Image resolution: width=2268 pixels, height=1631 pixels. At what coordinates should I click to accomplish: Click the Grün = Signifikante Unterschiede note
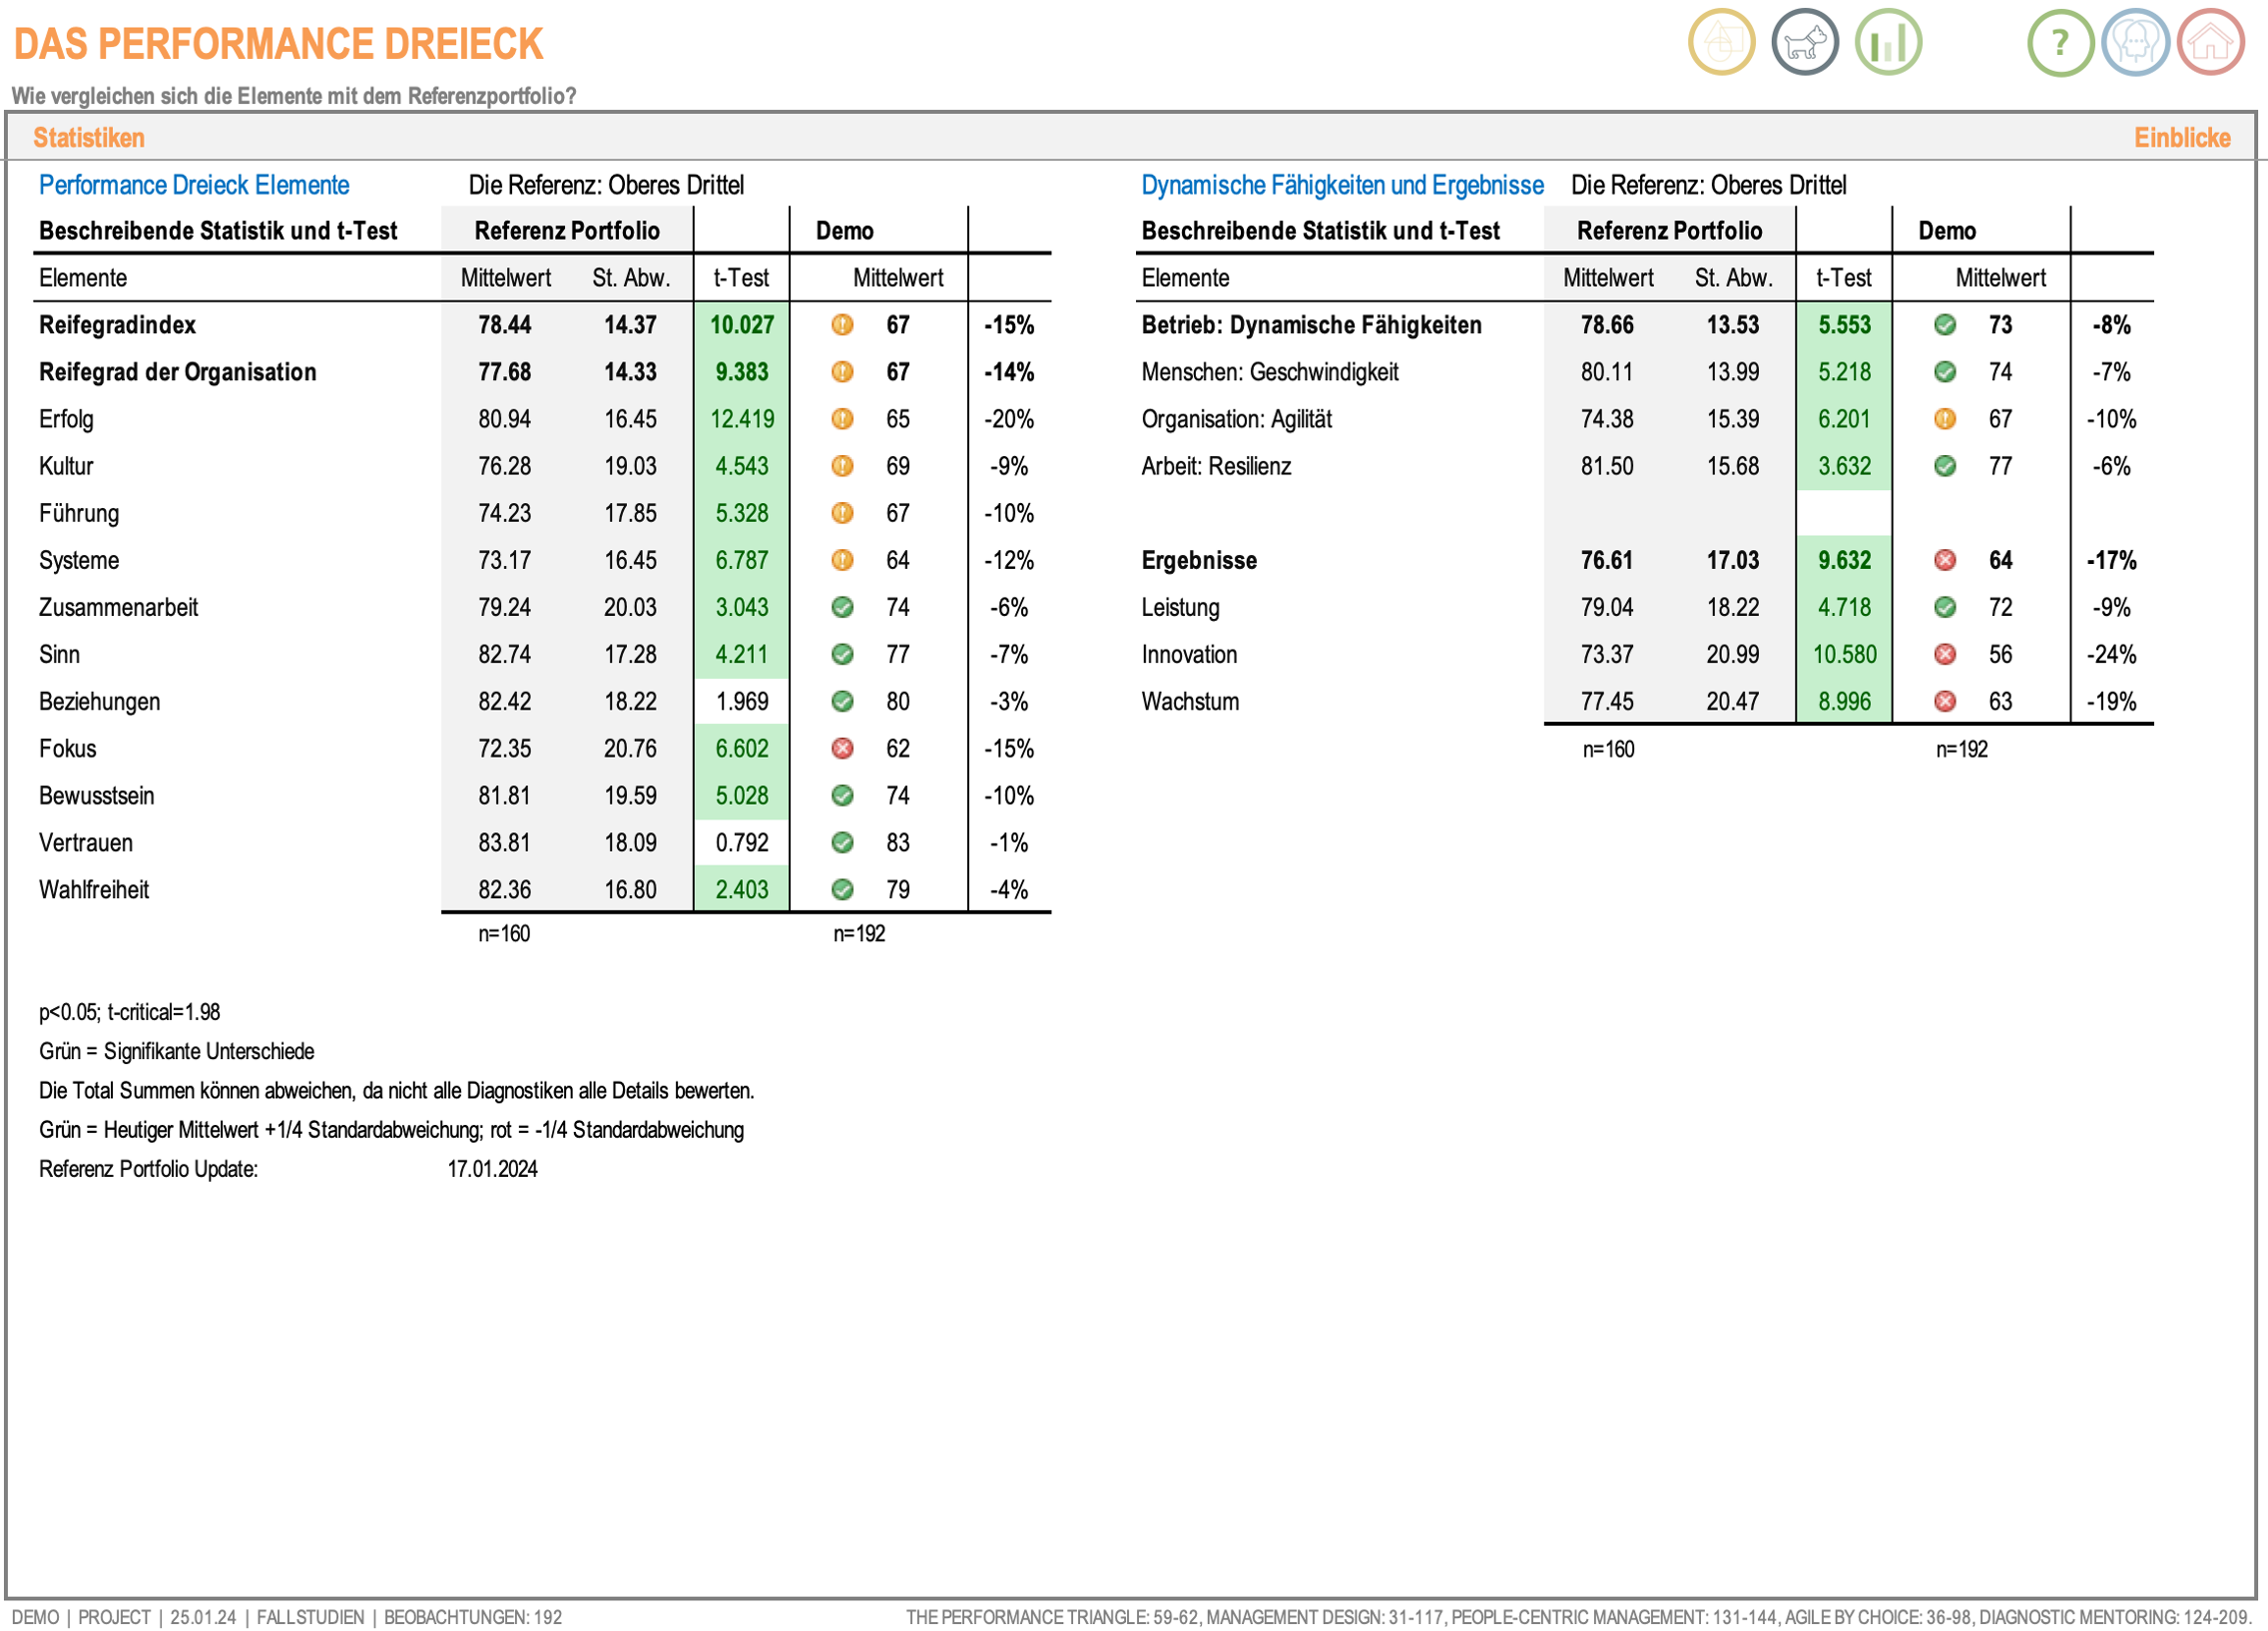[x=176, y=1050]
